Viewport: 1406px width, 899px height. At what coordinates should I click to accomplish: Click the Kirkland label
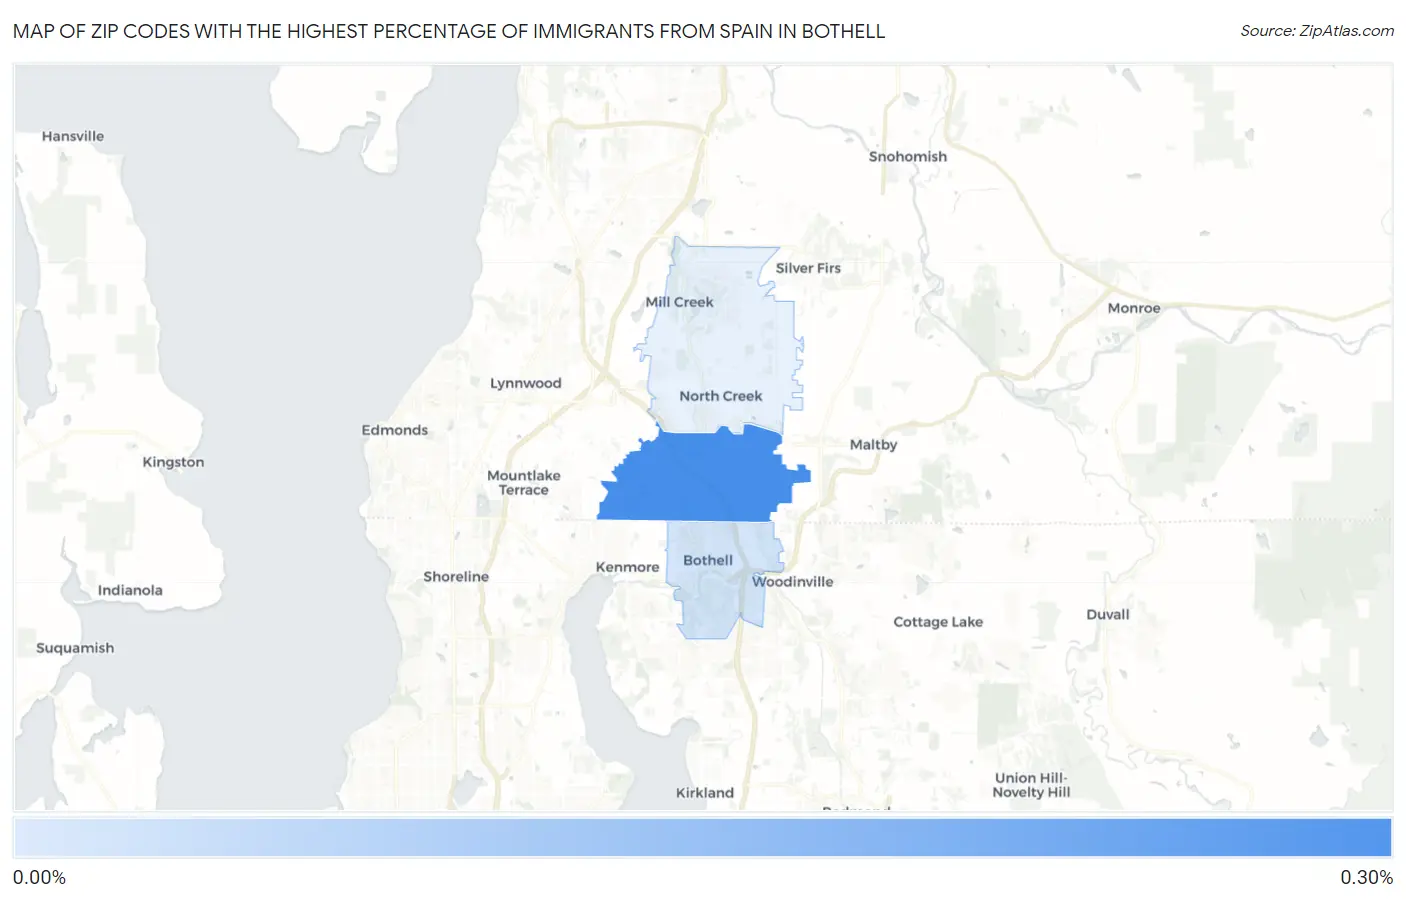[705, 793]
